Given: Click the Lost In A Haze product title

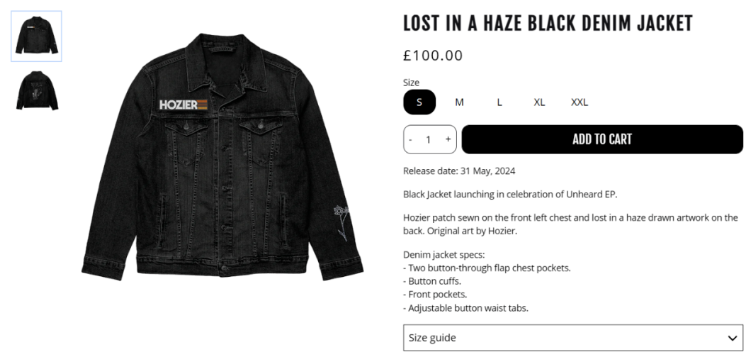Looking at the screenshot, I should (x=548, y=23).
